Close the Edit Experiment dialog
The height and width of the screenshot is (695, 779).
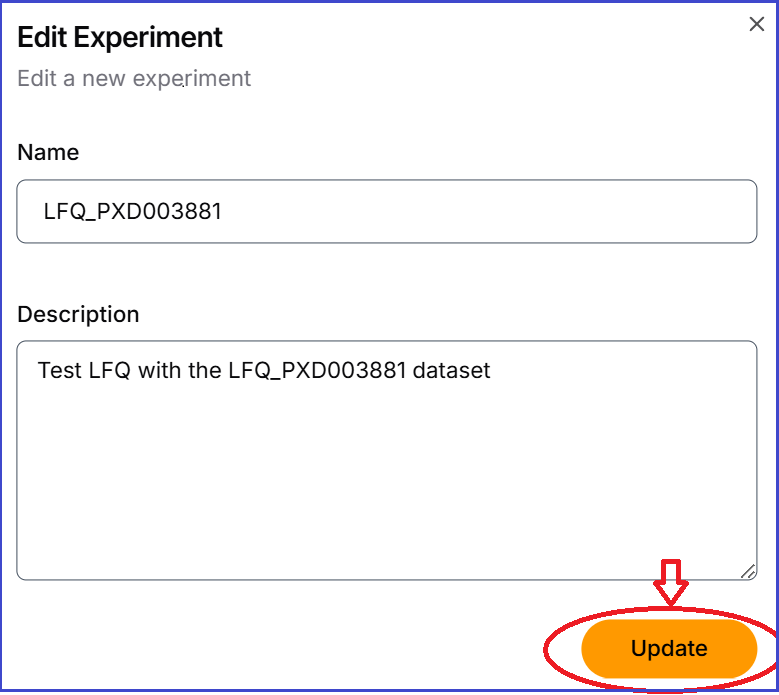(757, 25)
